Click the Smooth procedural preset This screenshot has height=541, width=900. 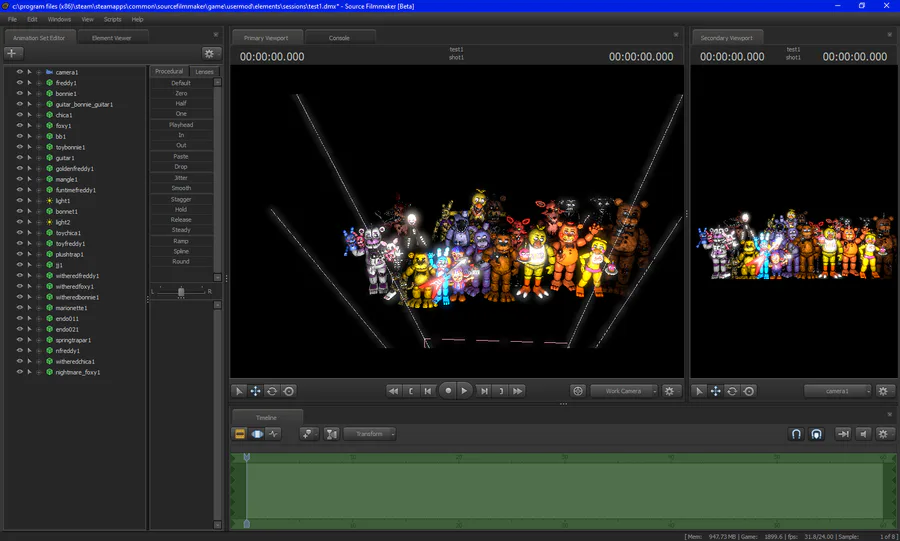[x=181, y=188]
